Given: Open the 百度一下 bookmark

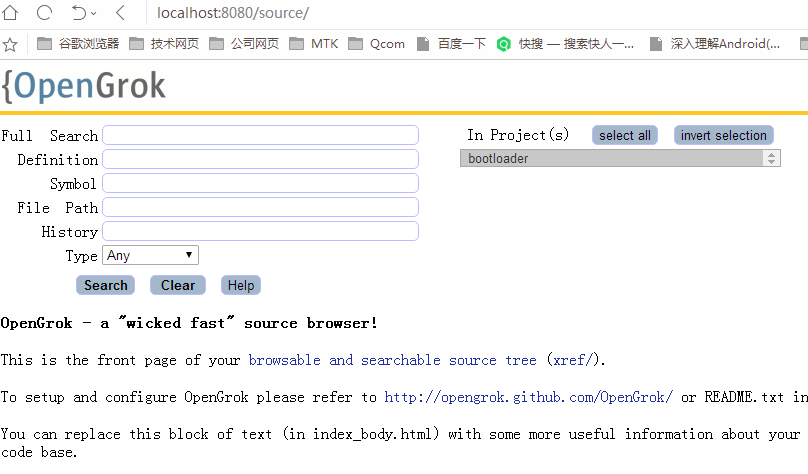Looking at the screenshot, I should point(451,44).
